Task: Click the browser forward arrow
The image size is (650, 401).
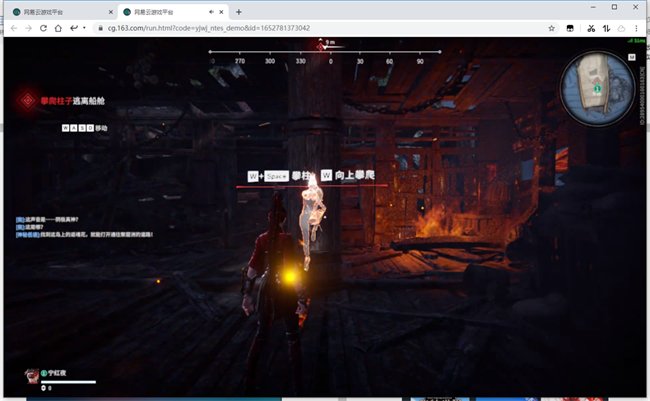Action: (28, 28)
